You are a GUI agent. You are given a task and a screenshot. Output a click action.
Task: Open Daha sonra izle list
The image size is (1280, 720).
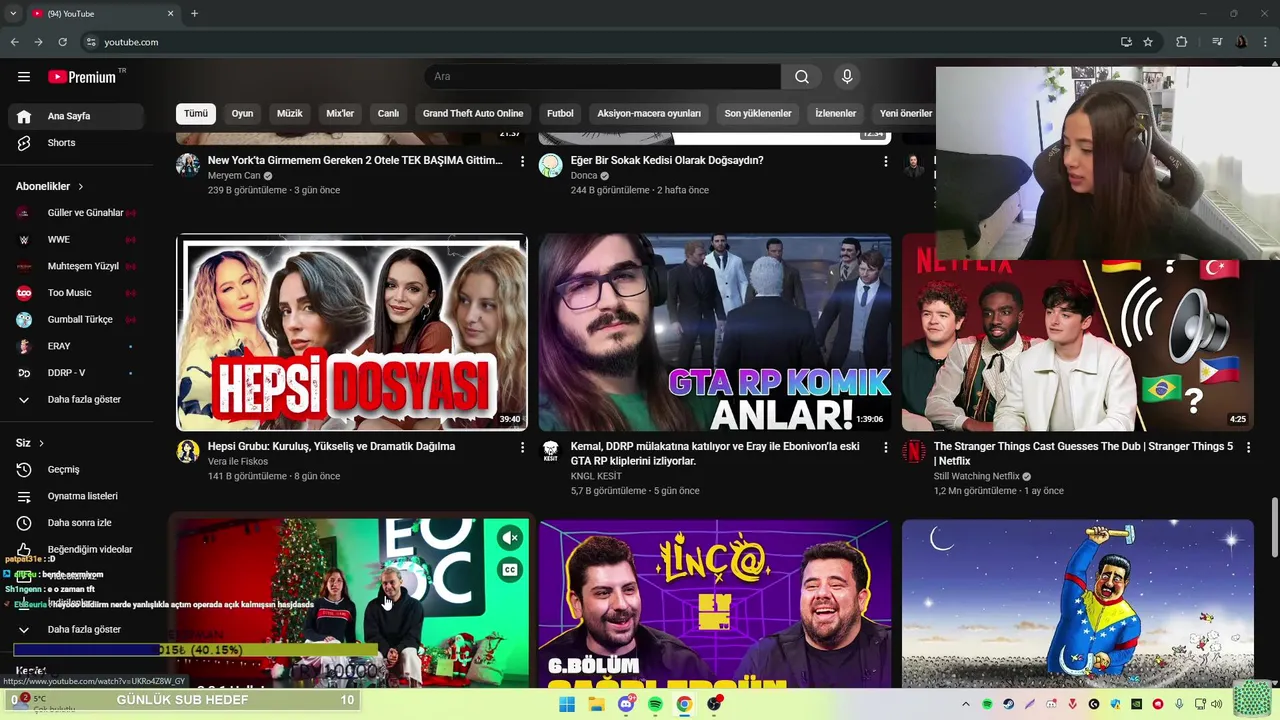[x=75, y=523]
